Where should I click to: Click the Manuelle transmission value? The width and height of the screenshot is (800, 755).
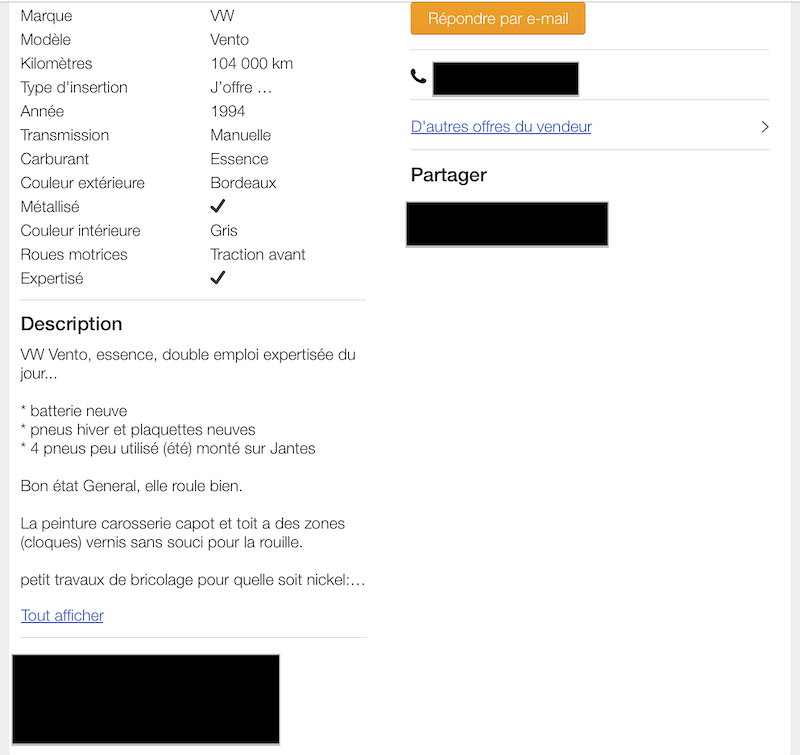tap(241, 135)
